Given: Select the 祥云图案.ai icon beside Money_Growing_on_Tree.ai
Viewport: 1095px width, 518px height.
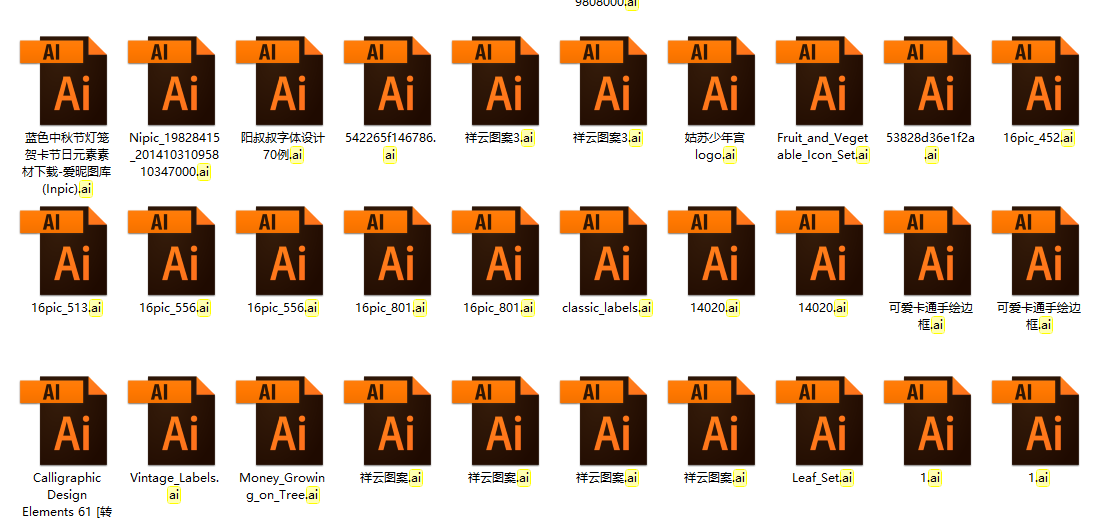Looking at the screenshot, I should pos(388,421).
